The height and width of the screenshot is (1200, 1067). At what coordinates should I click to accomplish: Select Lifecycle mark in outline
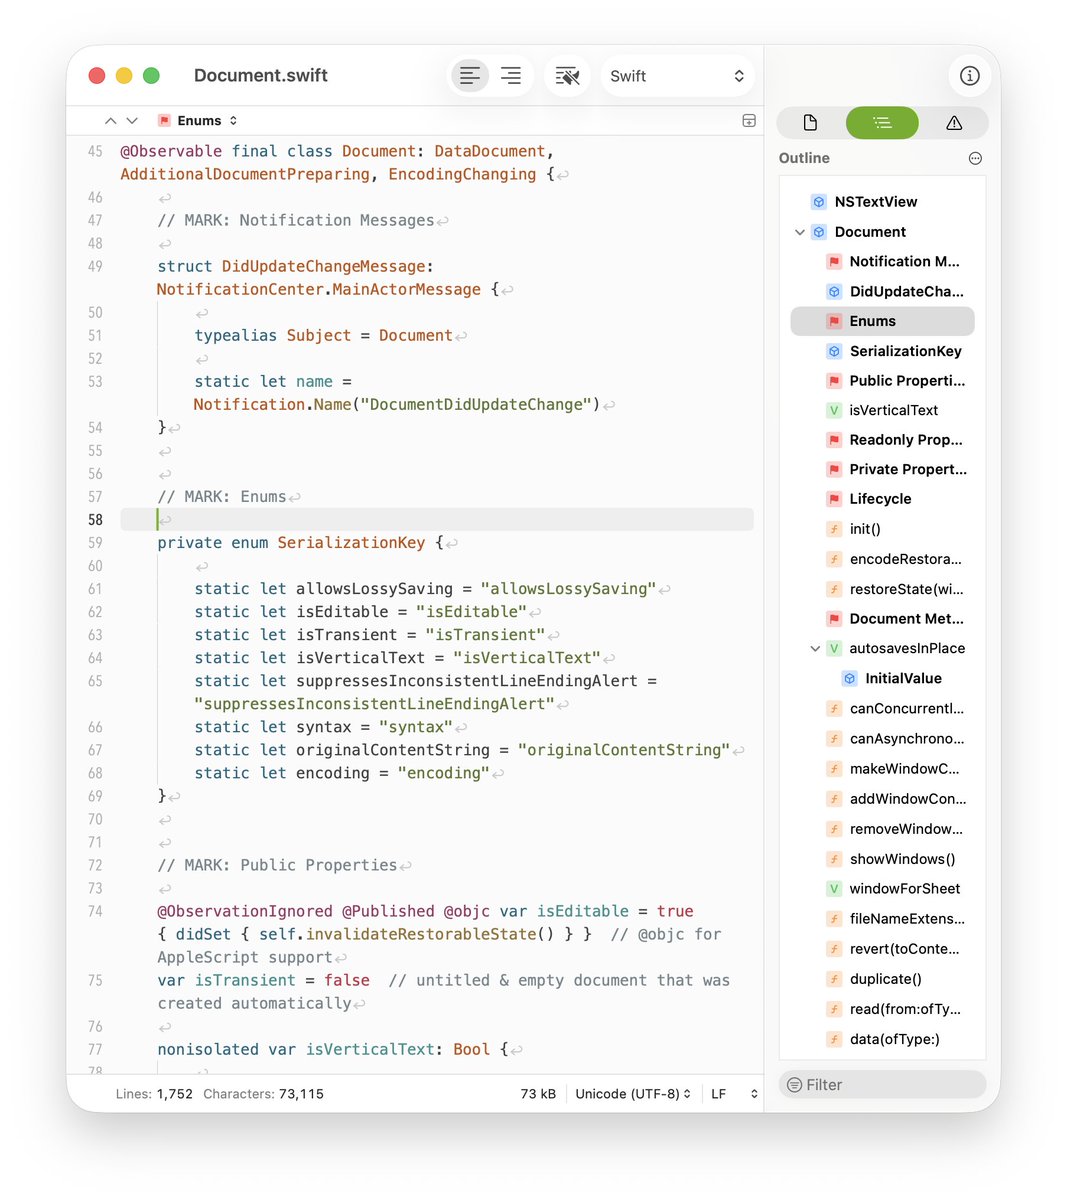(x=880, y=499)
